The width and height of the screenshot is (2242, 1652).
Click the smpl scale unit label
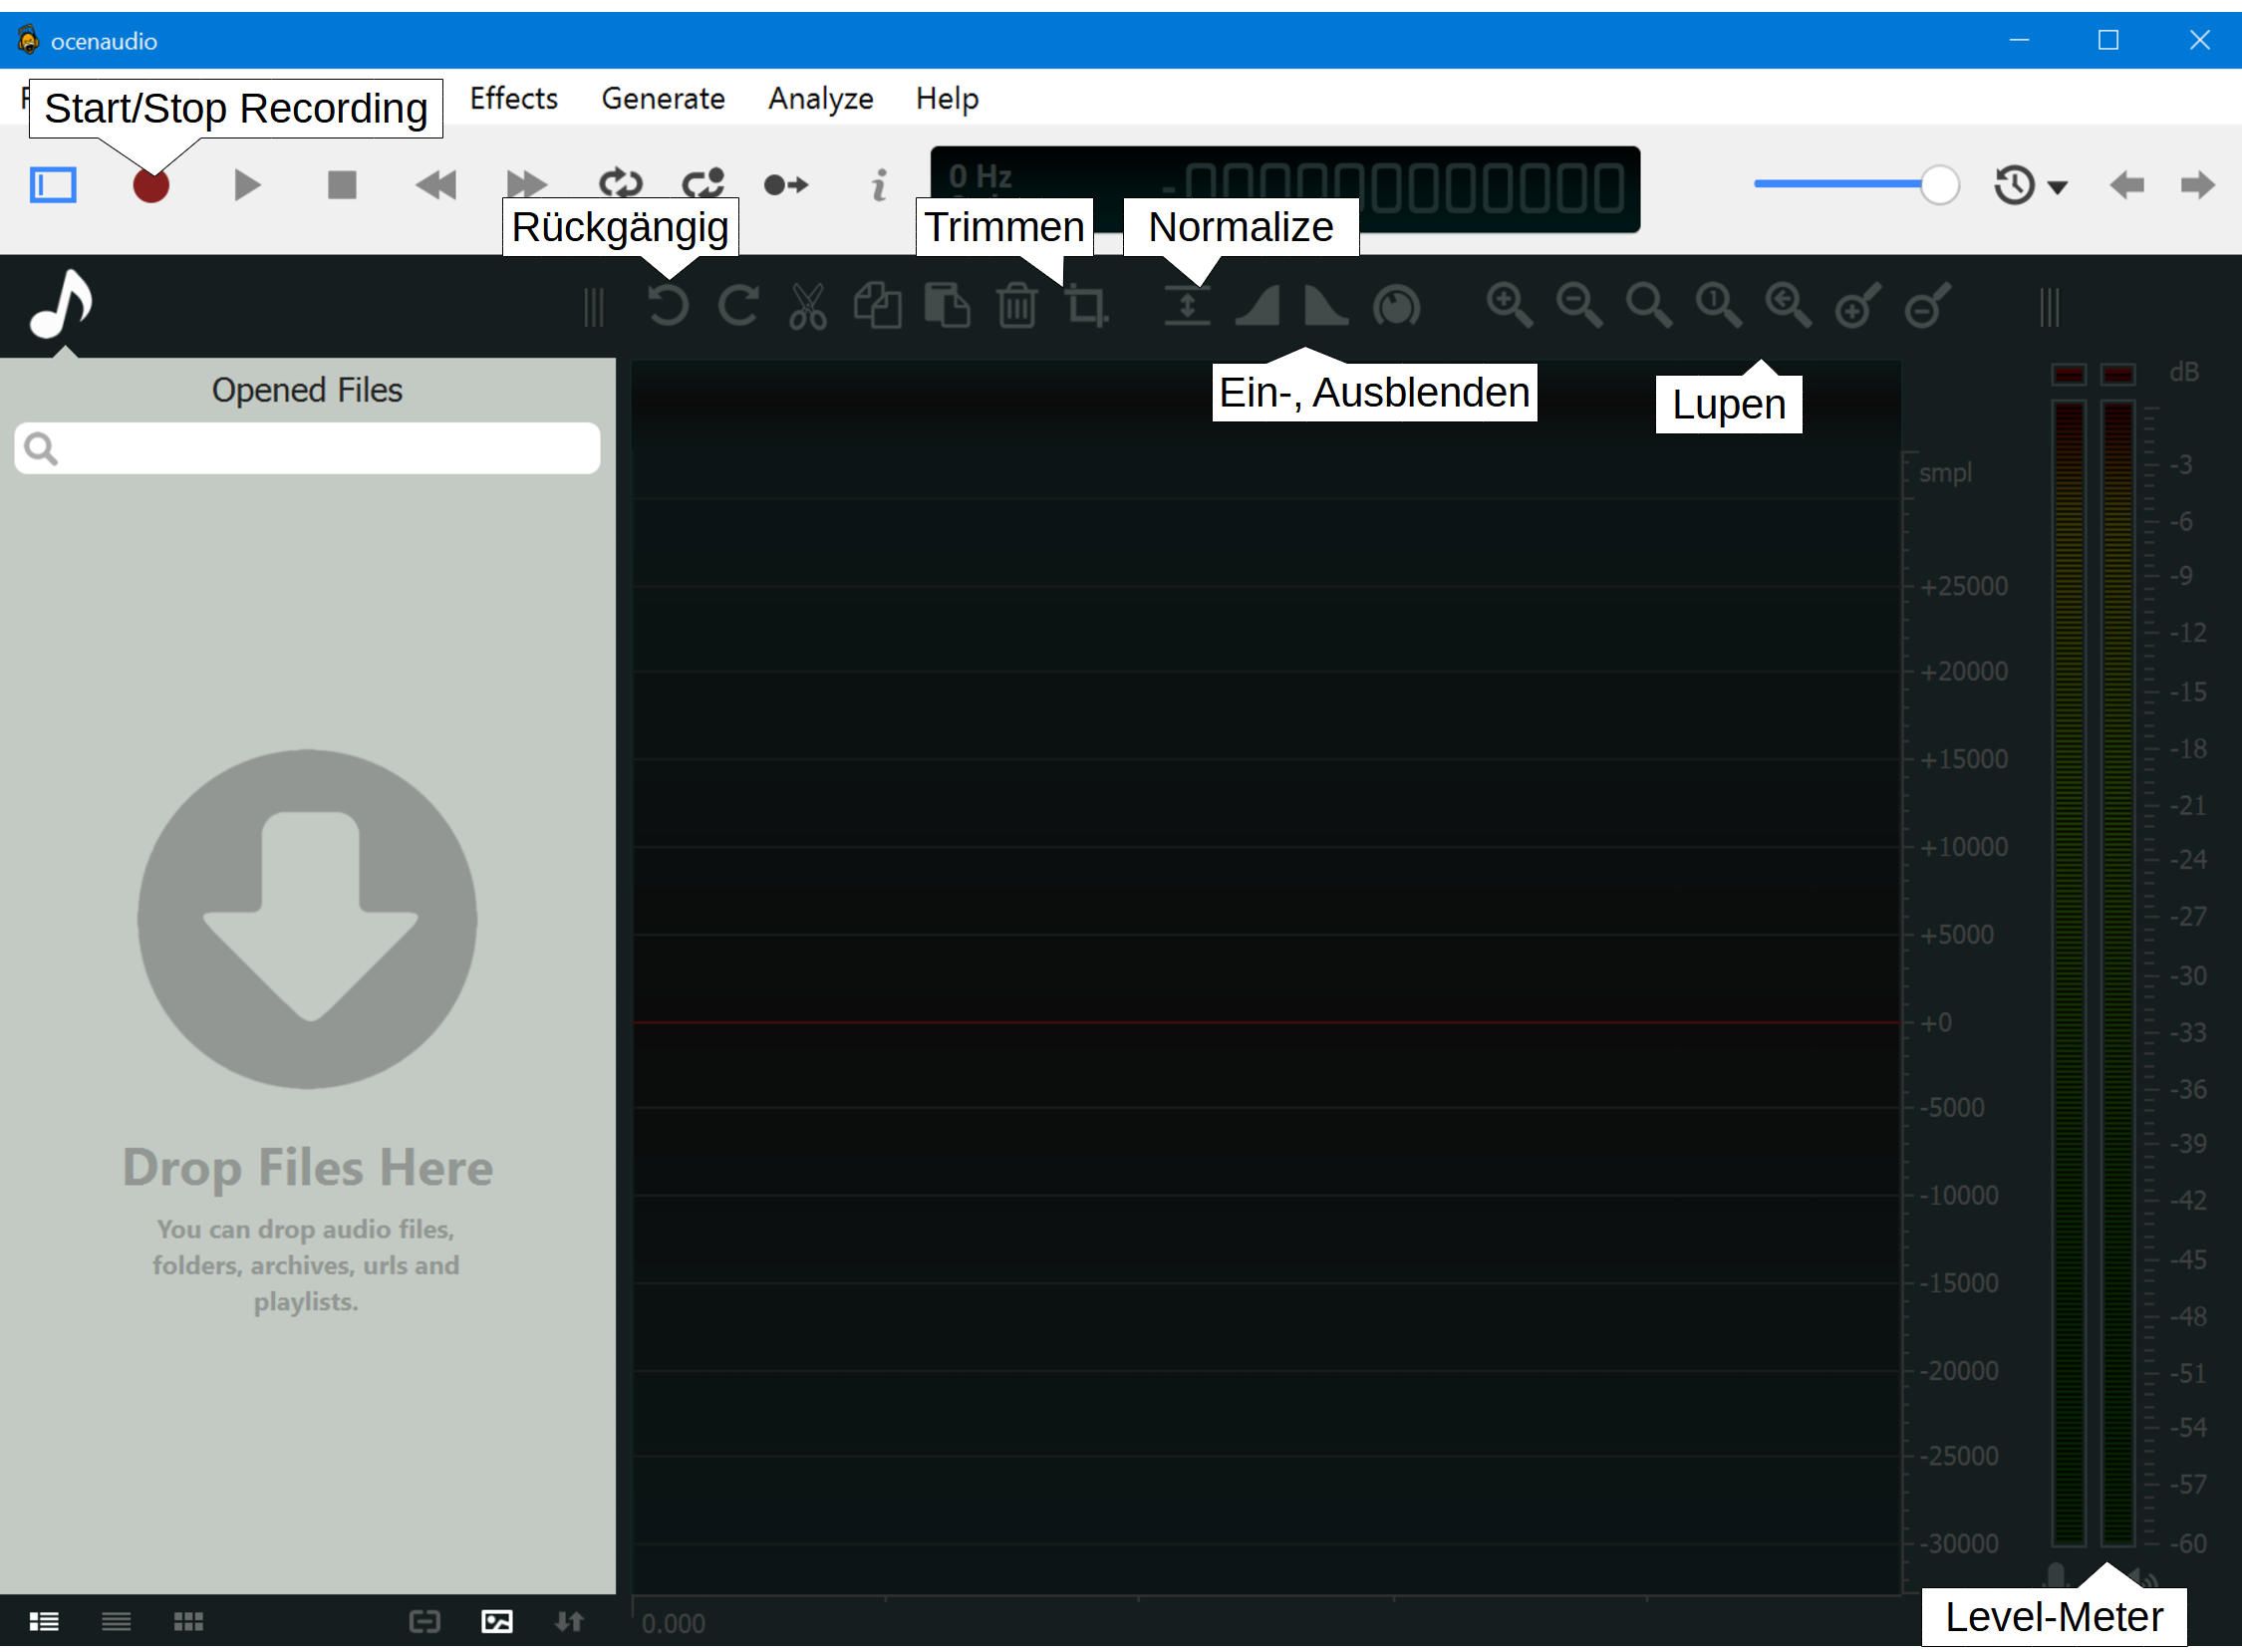(1945, 472)
